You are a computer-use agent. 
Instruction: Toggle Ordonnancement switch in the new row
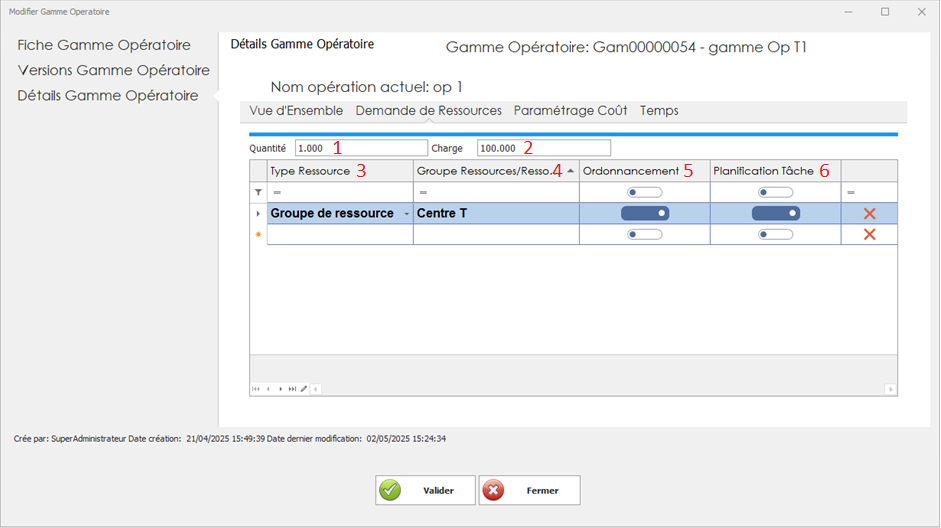click(644, 234)
